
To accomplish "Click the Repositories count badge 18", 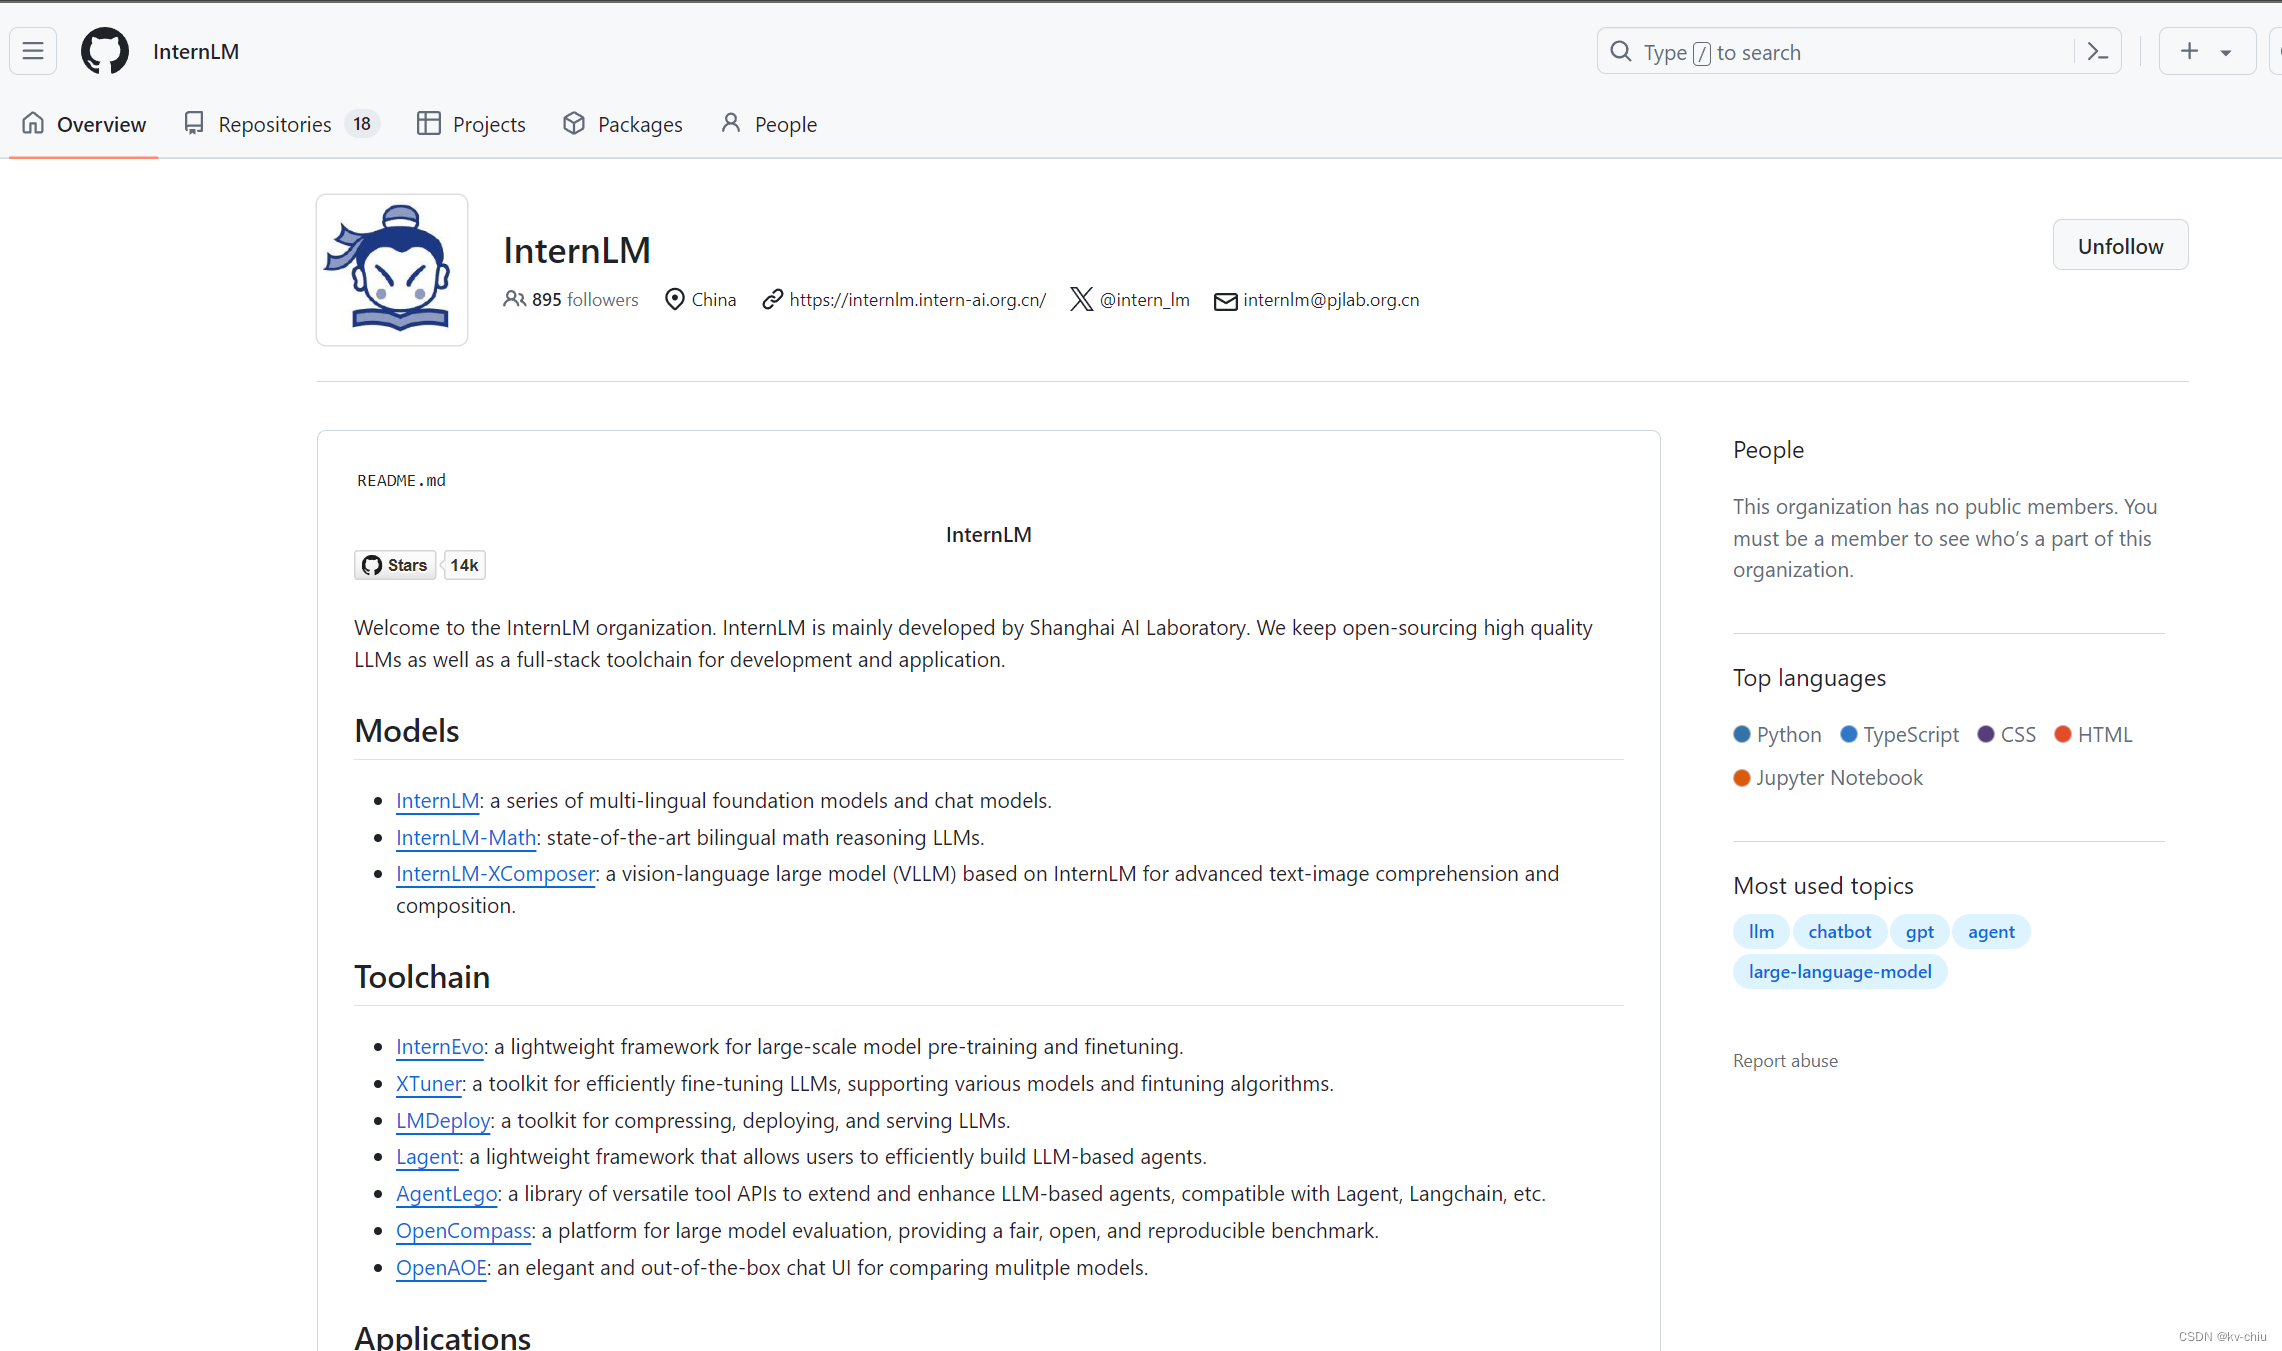I will pyautogui.click(x=362, y=124).
